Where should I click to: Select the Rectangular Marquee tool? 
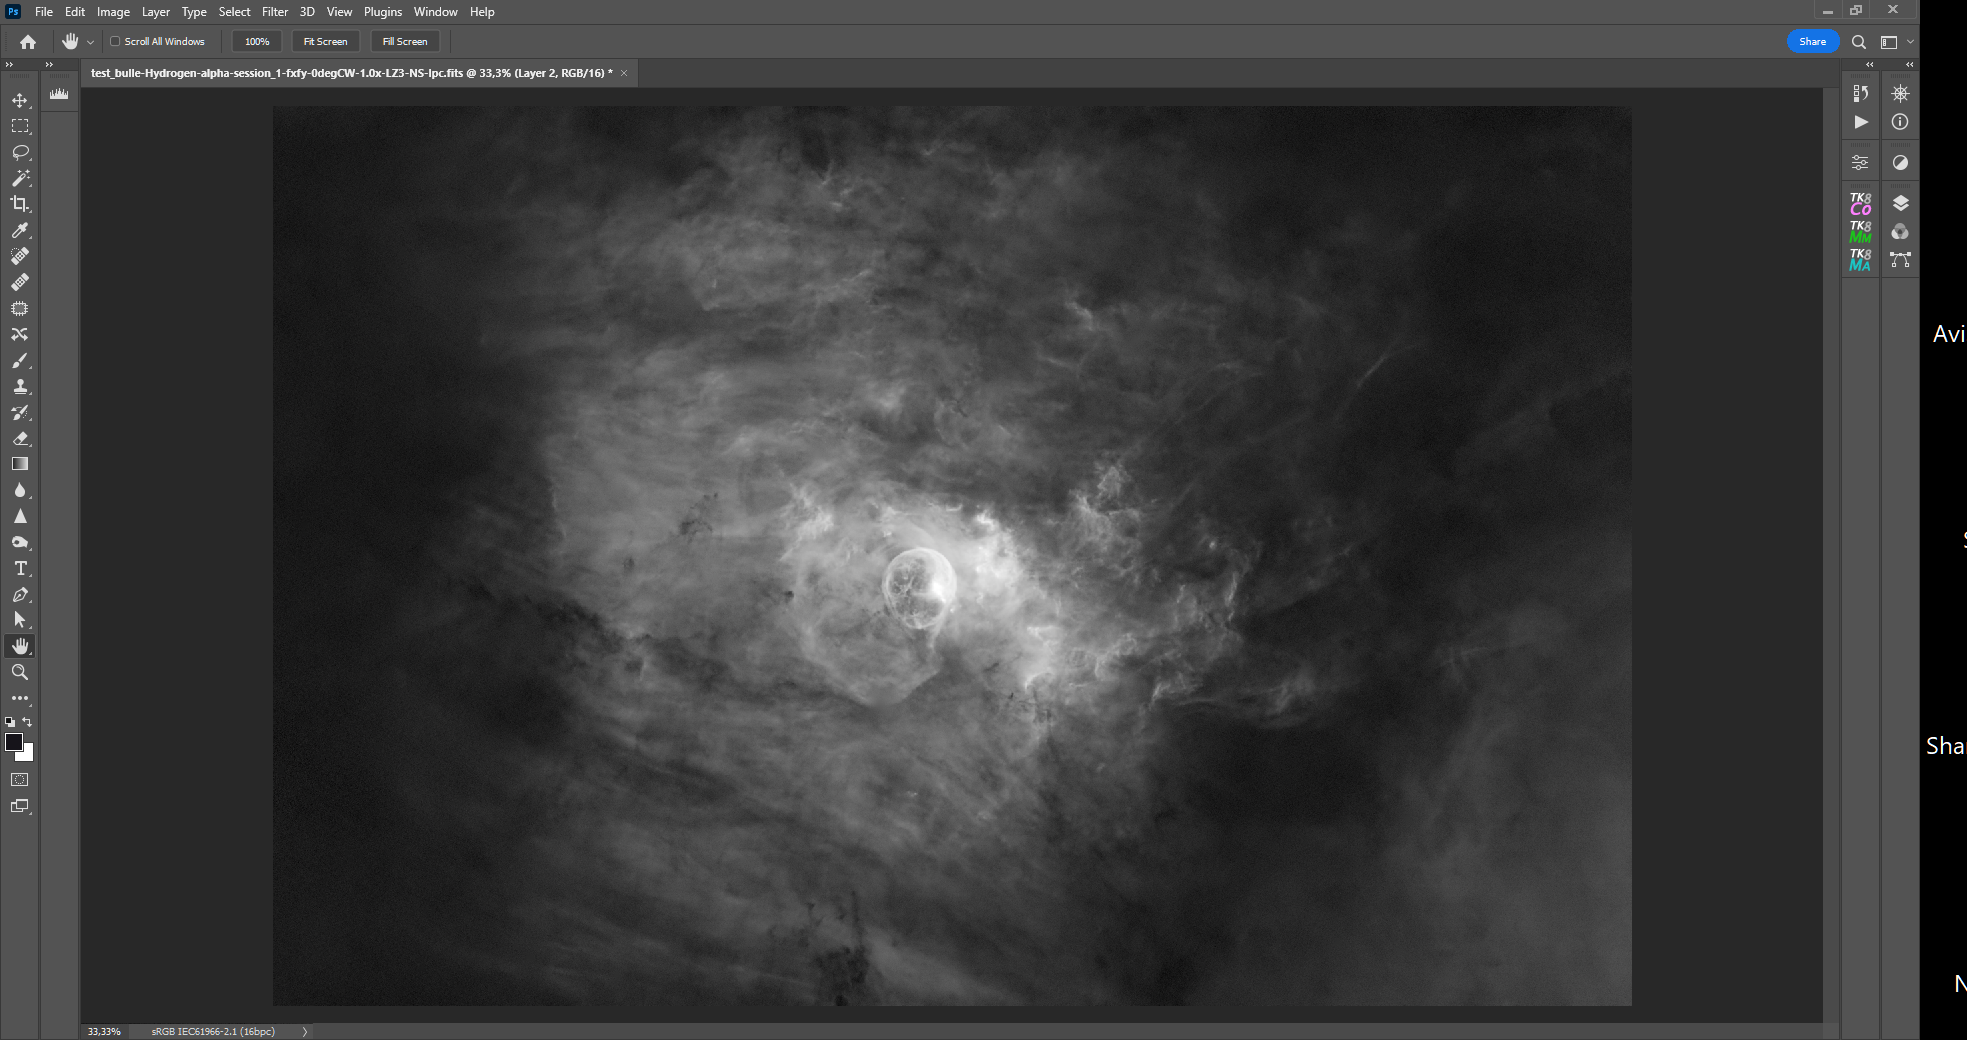pyautogui.click(x=20, y=126)
